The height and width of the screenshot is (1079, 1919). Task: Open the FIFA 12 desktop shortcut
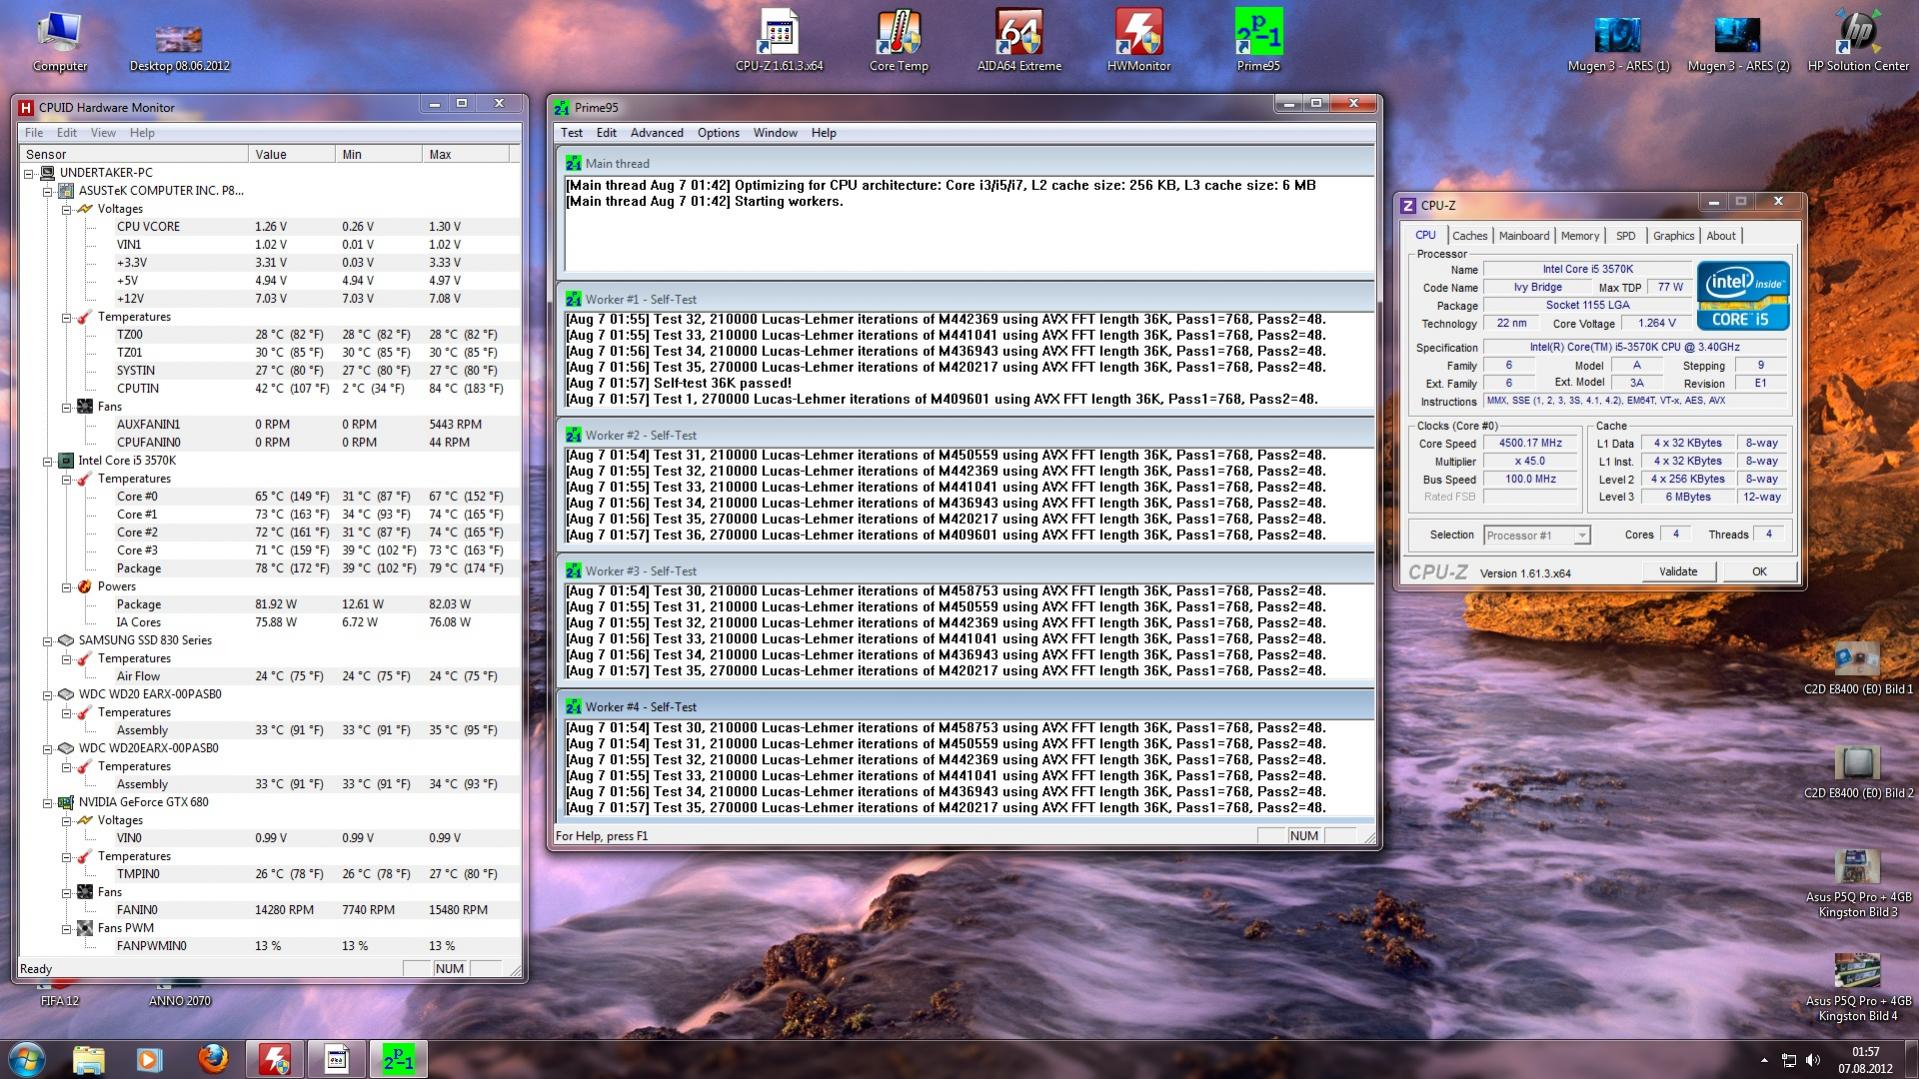coord(59,996)
